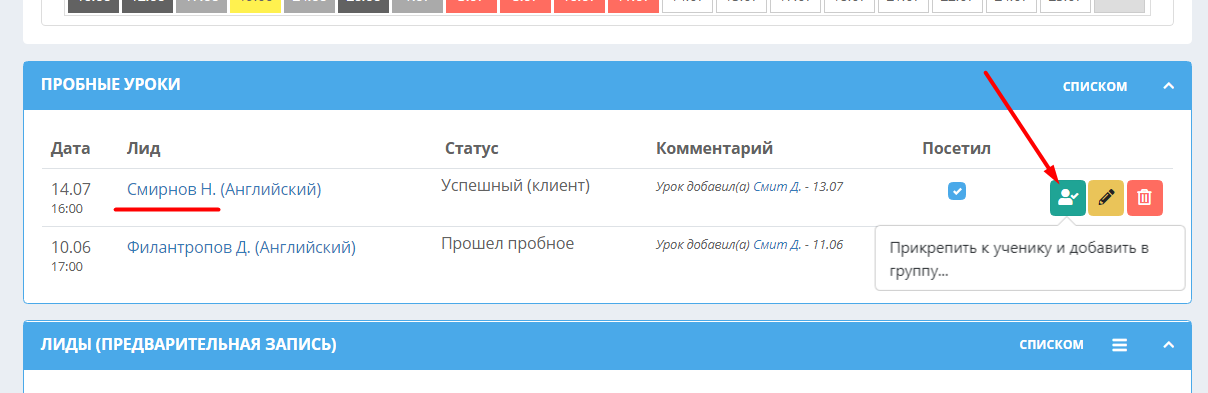This screenshot has width=1208, height=393.
Task: Collapse the Лиды (предварительная запись) panel
Action: (1168, 345)
